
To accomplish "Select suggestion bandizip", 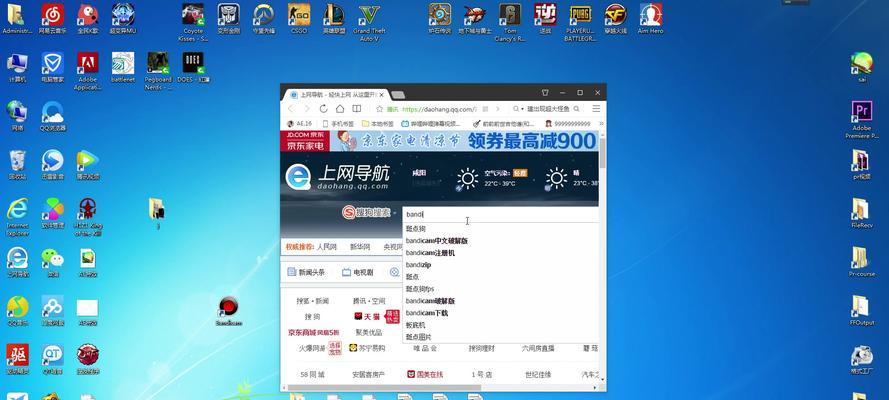I will coord(418,265).
